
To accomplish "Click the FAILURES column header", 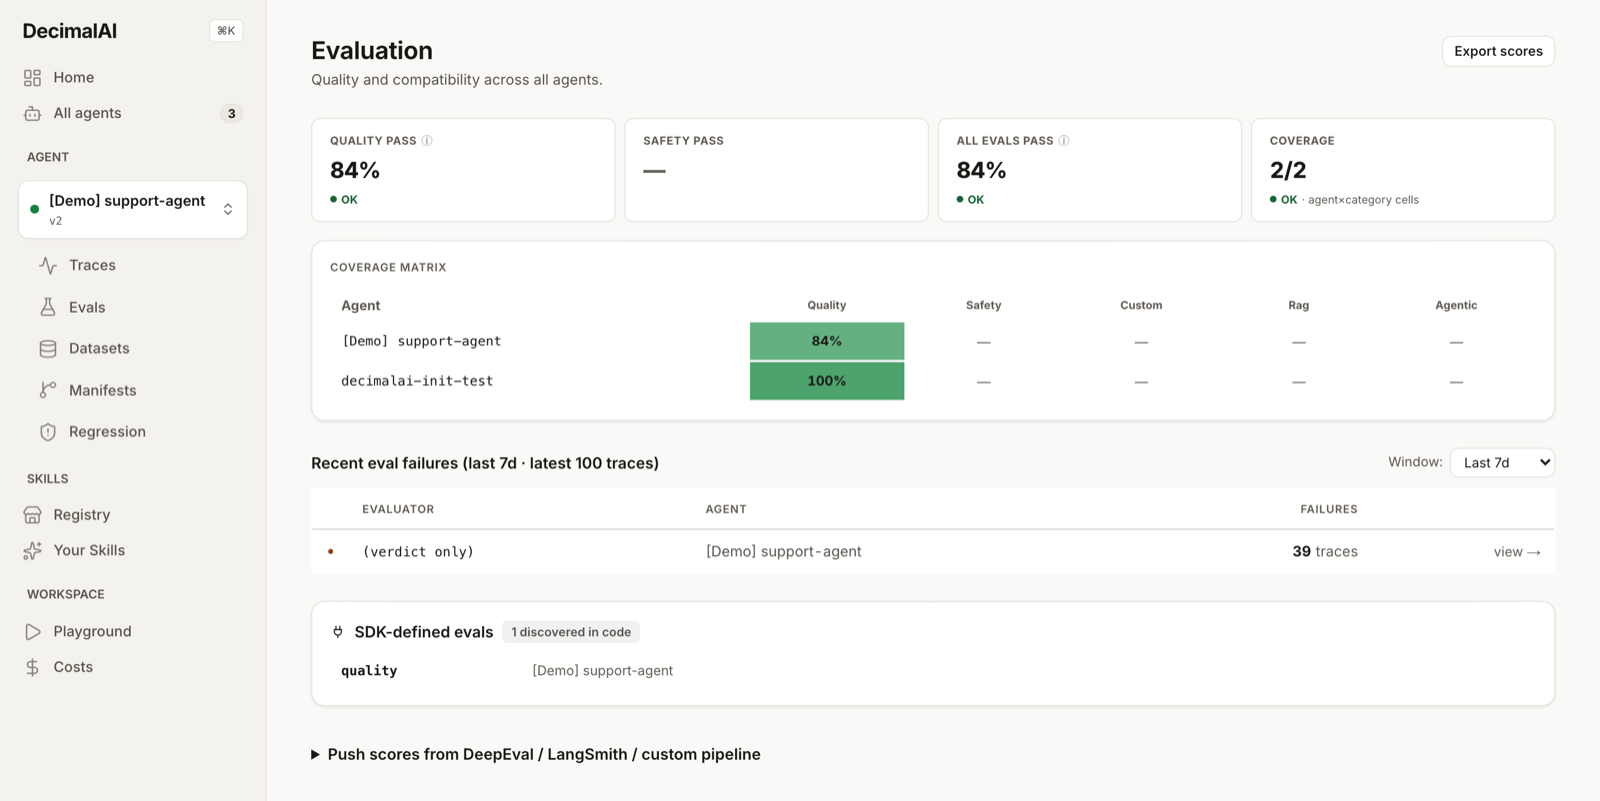I will point(1329,509).
